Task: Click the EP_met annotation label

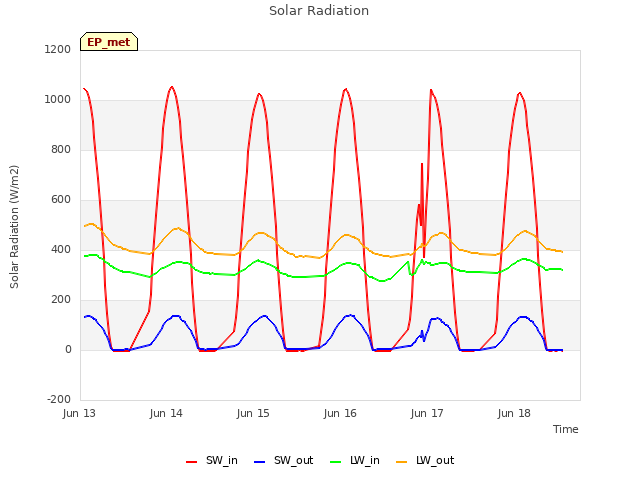Action: tap(109, 42)
